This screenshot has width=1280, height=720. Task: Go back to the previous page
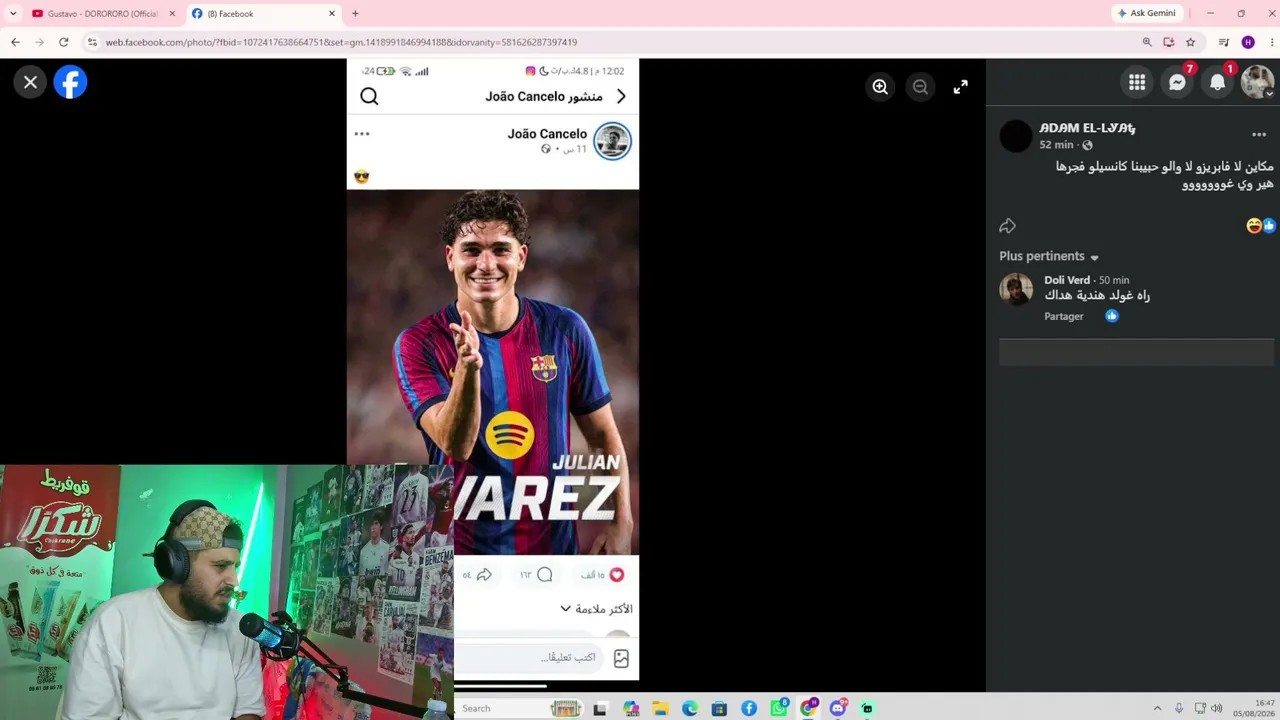(15, 42)
